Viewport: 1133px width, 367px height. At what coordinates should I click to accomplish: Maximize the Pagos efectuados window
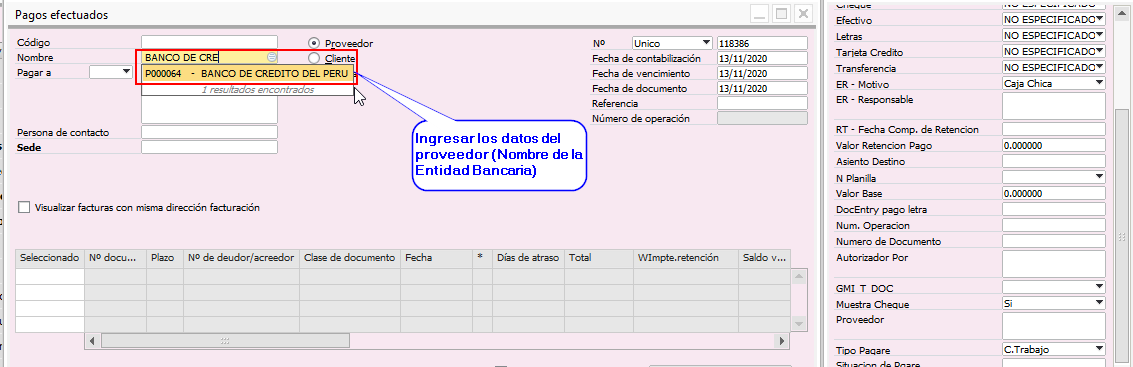coord(781,14)
